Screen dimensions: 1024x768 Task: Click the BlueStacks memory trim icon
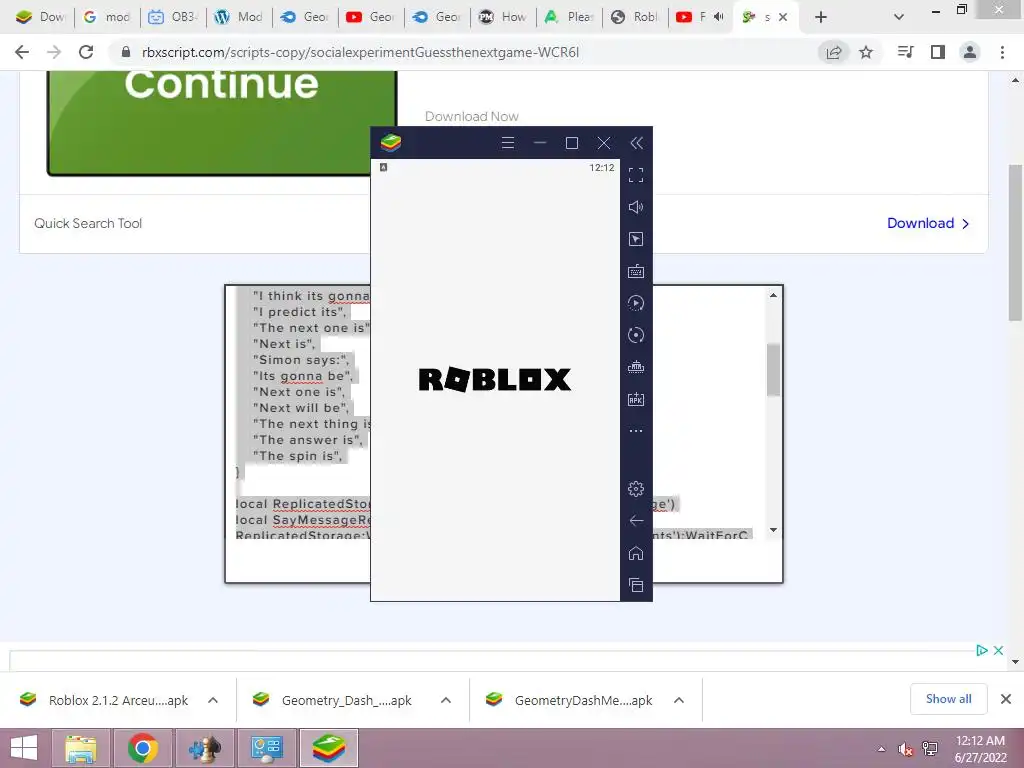pos(635,367)
